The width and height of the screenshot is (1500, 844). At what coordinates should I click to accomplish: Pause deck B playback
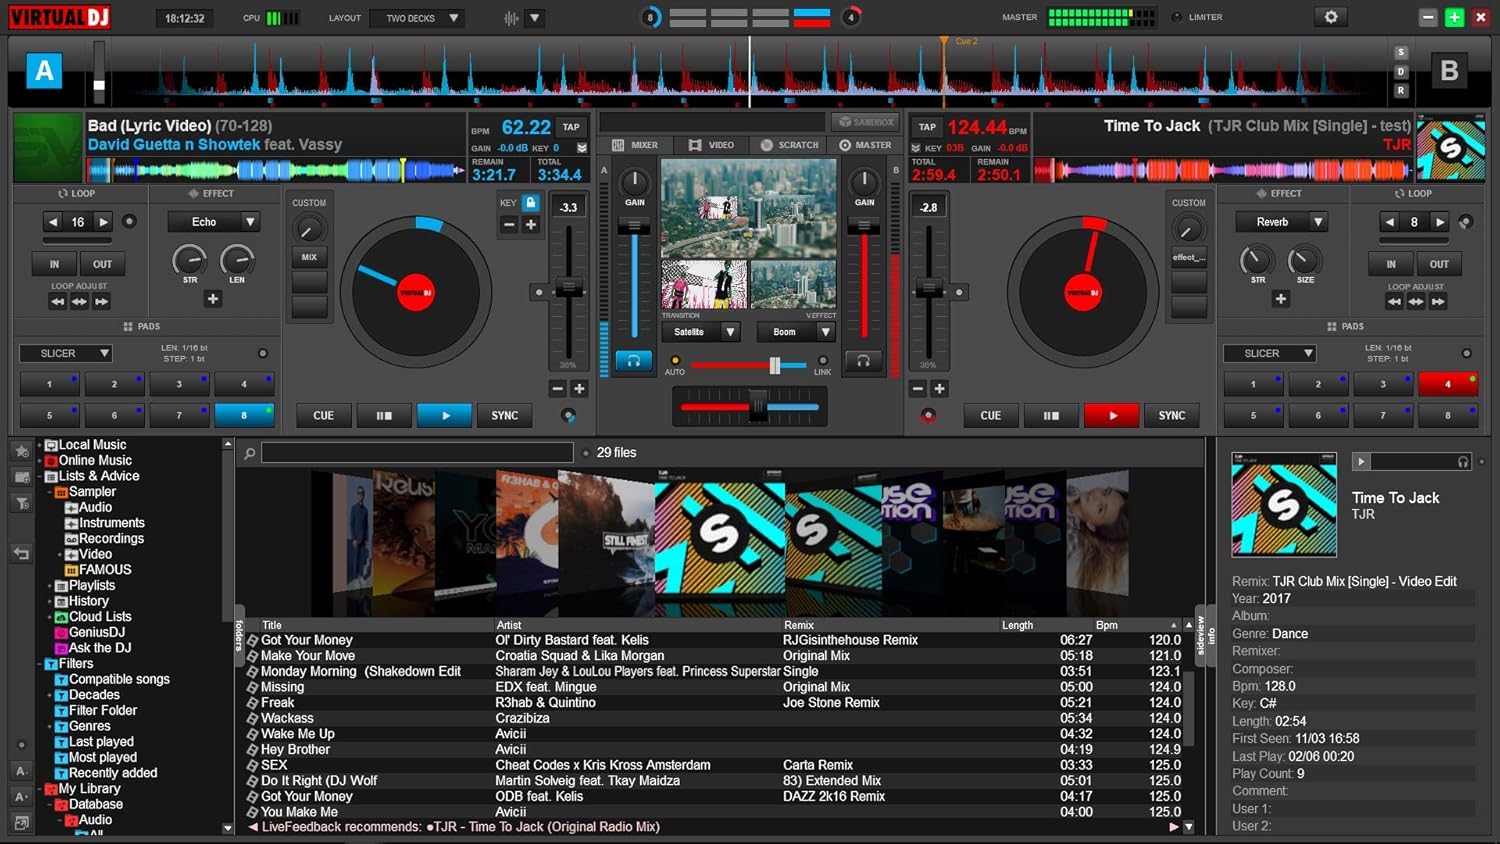(x=1050, y=415)
